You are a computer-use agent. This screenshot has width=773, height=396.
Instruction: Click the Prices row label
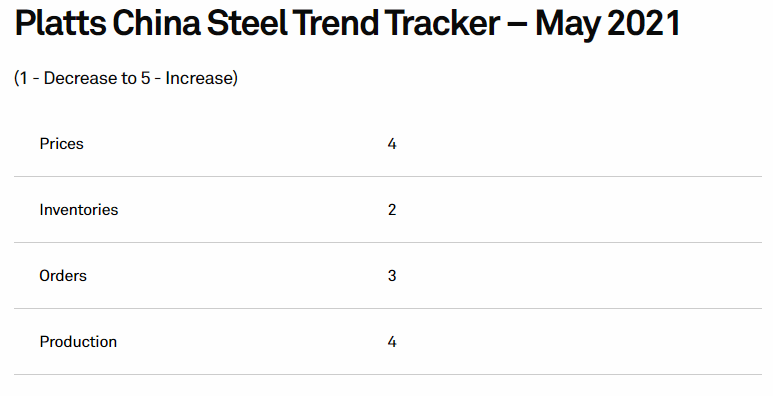point(62,144)
